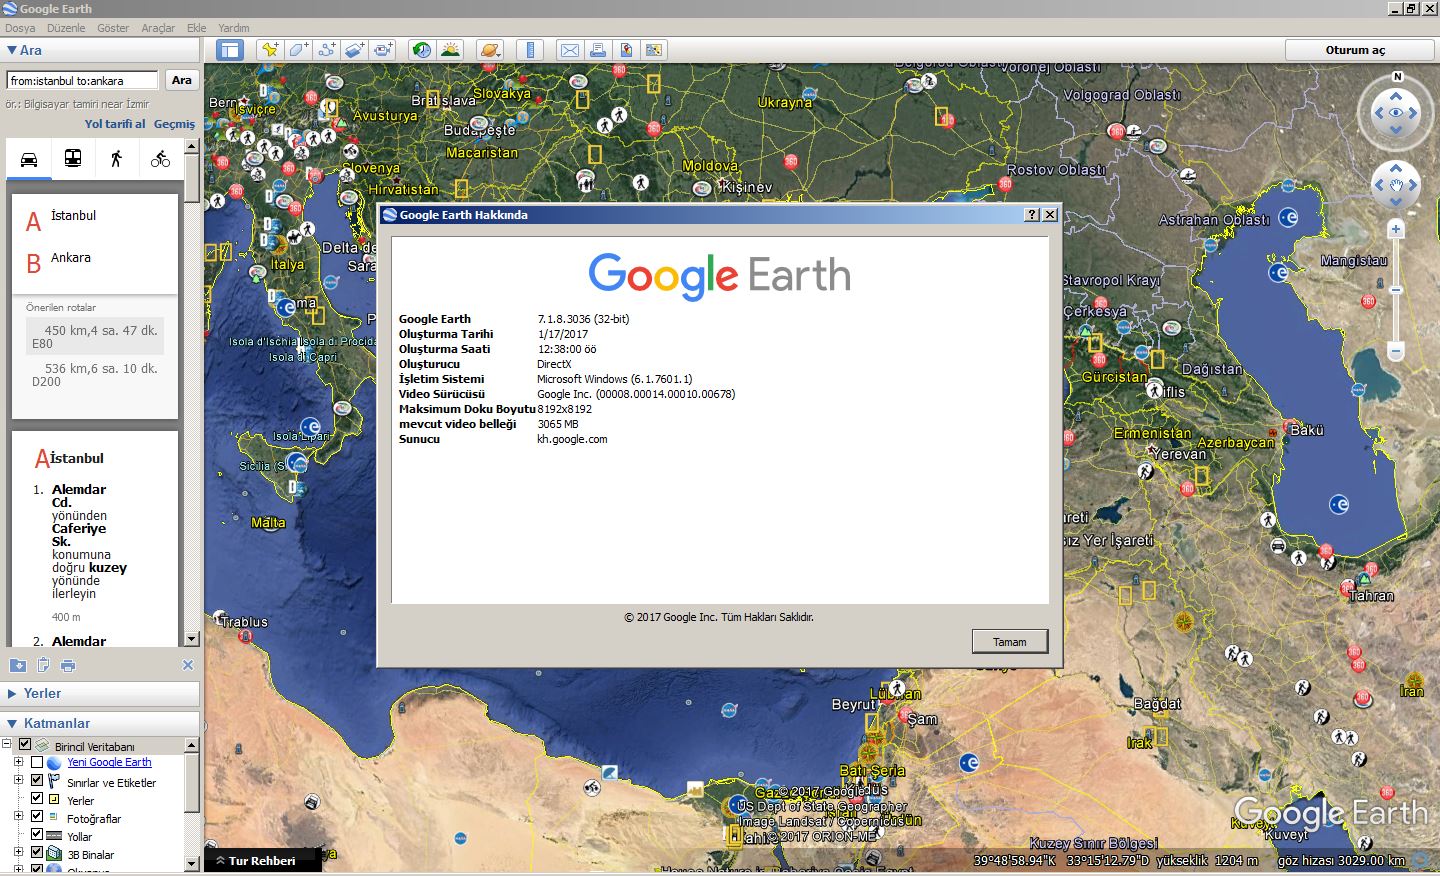
Task: Choose public transit directions (bus icon)
Action: point(73,159)
